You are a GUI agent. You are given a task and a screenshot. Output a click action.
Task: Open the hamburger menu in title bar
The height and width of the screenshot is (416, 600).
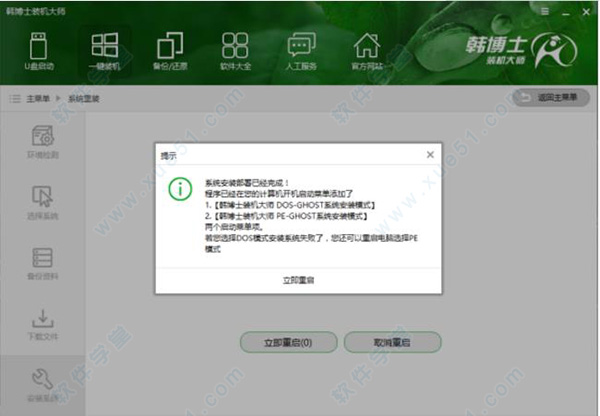[x=545, y=11]
